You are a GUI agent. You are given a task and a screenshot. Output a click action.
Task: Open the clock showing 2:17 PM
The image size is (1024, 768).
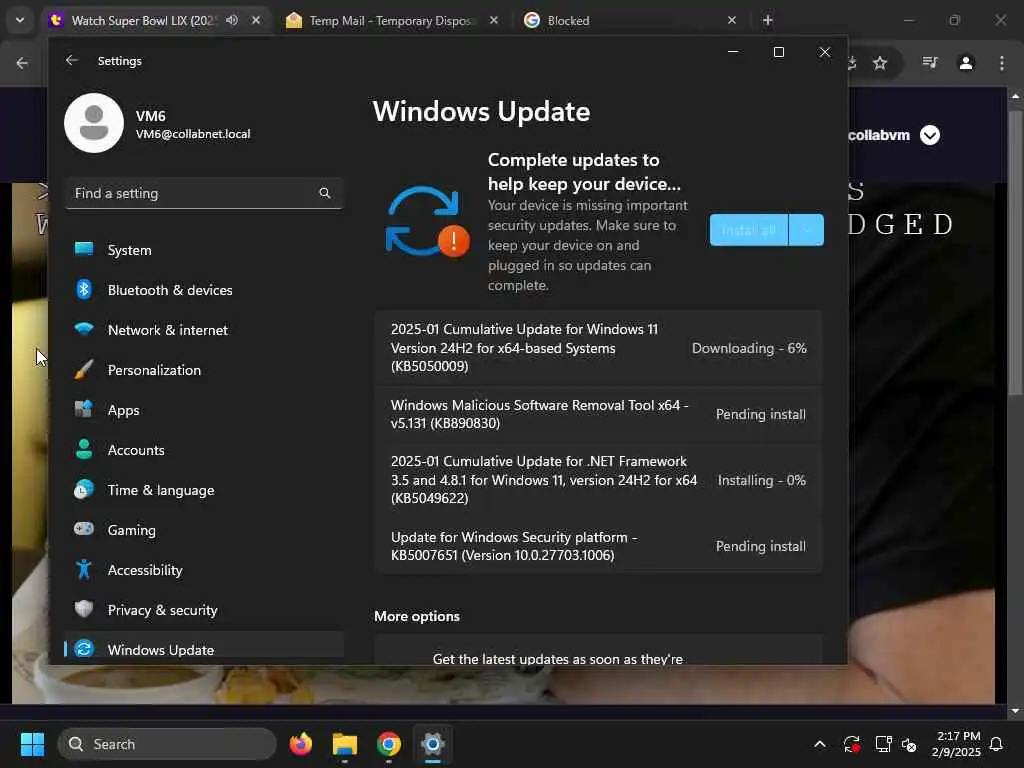click(956, 744)
